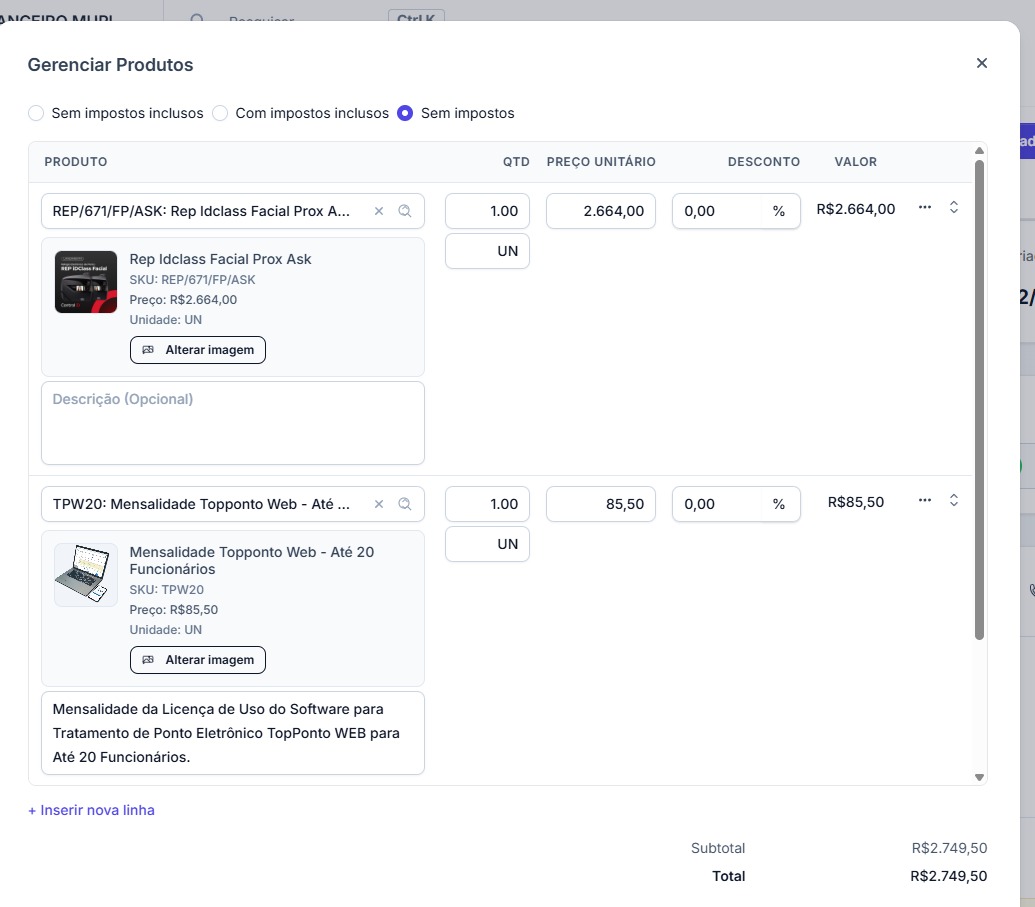The width and height of the screenshot is (1035, 907).
Task: Select the 'Sem impostos' radio option
Action: tap(405, 113)
